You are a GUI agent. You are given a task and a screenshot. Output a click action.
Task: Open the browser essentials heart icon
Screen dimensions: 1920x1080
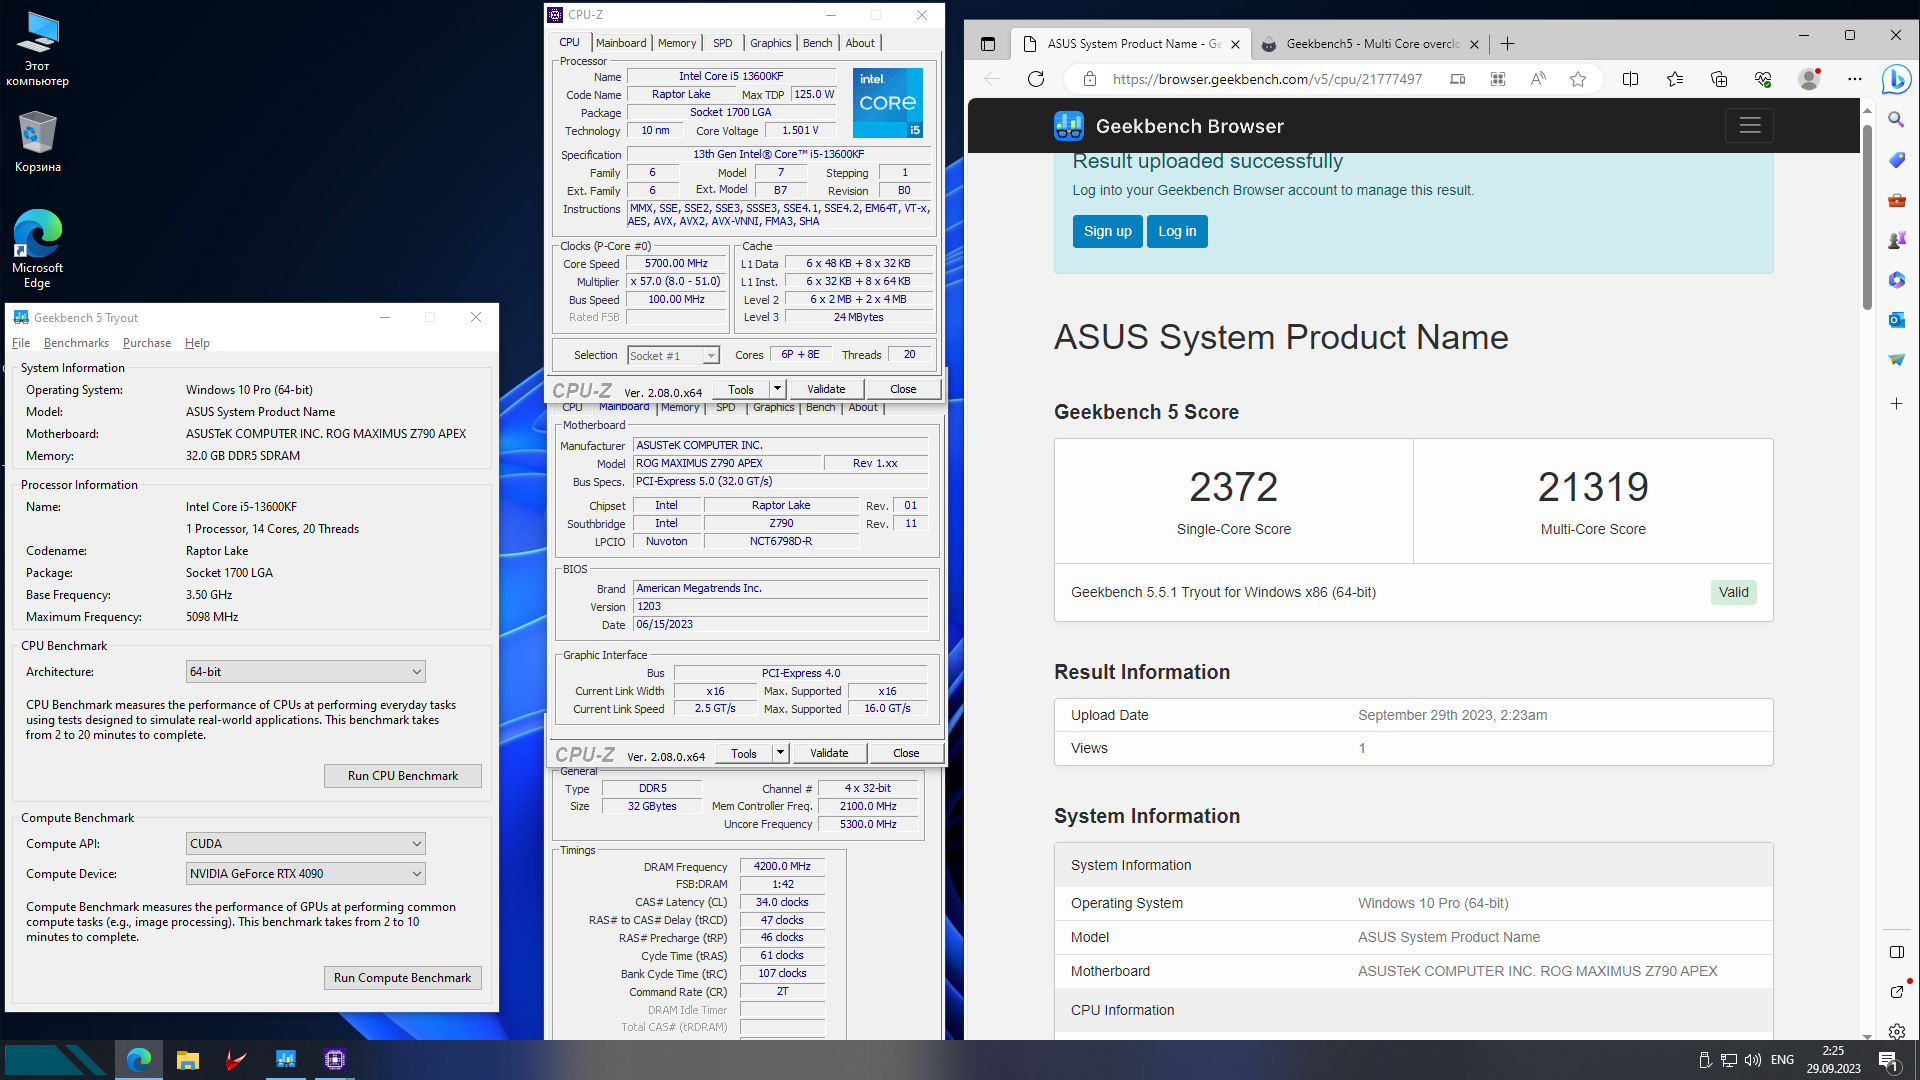tap(1763, 79)
